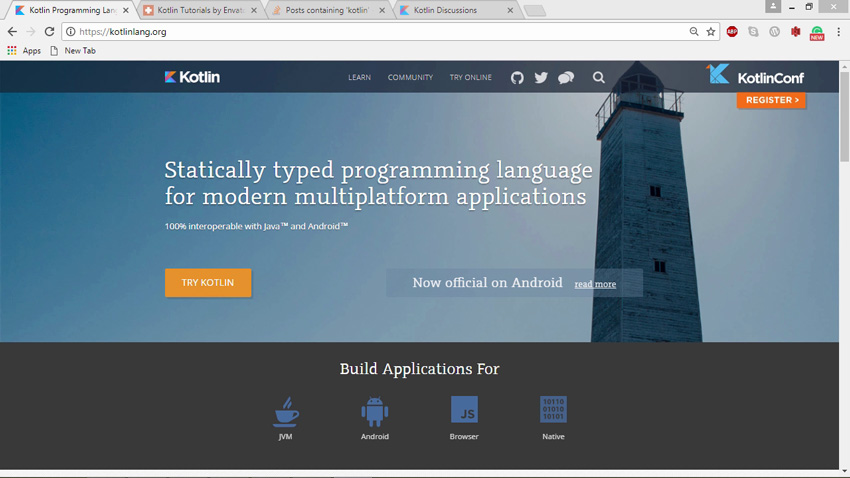The width and height of the screenshot is (850, 478).
Task: Open Kotlin GitHub icon in navbar
Action: tap(517, 77)
